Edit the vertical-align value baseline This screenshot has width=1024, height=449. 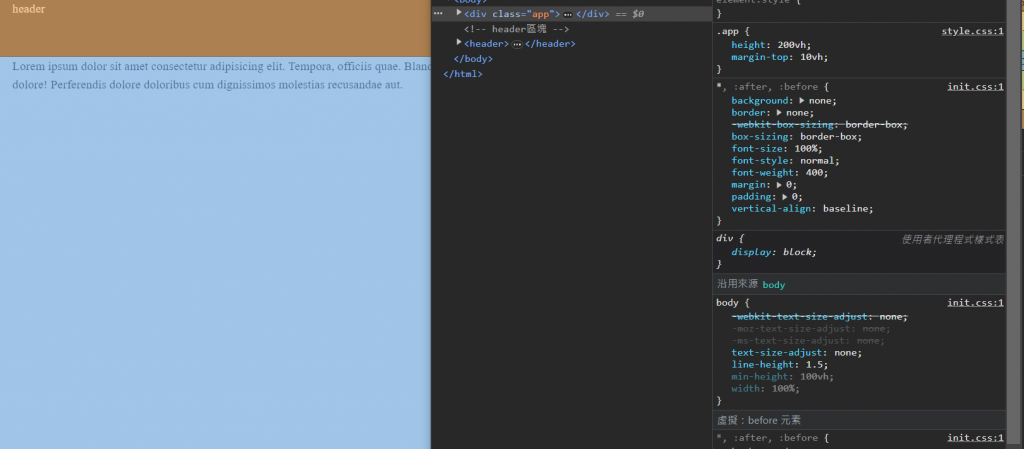[x=846, y=209]
